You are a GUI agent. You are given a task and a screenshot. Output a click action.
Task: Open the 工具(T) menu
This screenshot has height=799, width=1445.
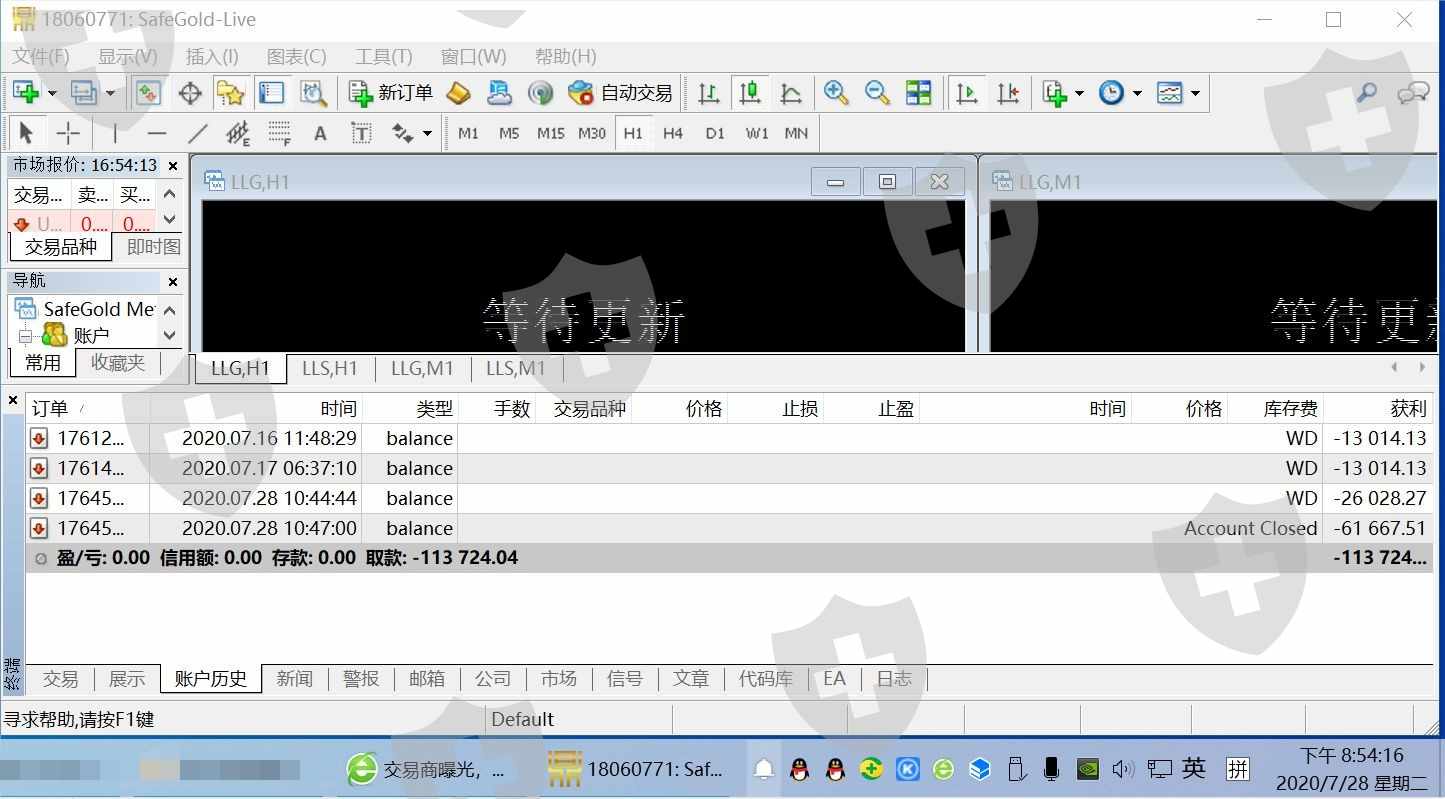pos(383,57)
